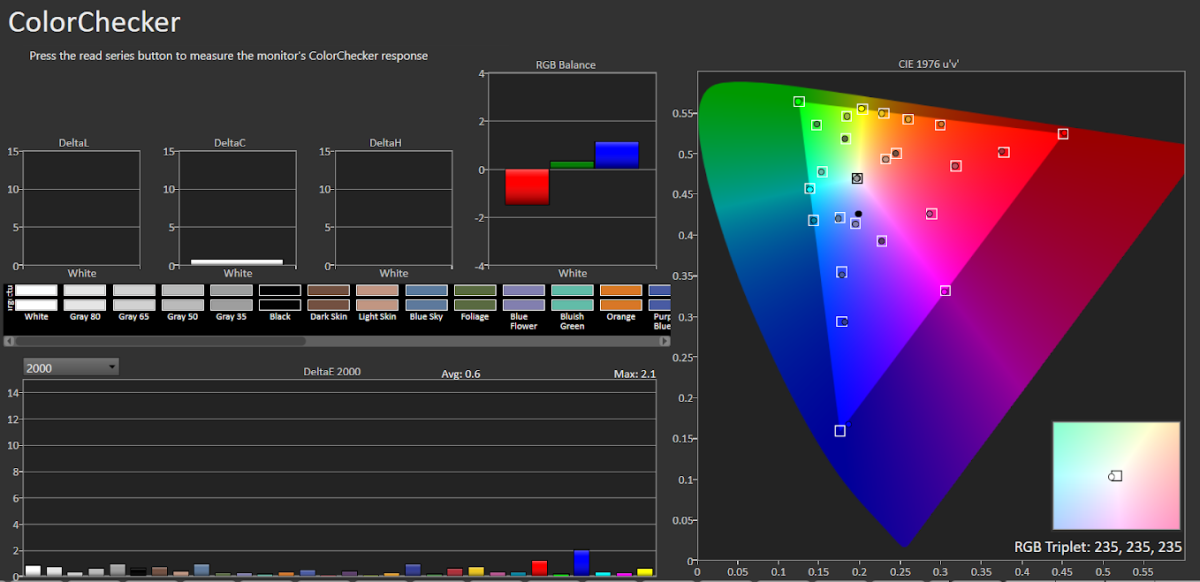Select the Gray 65 patch

coord(134,297)
